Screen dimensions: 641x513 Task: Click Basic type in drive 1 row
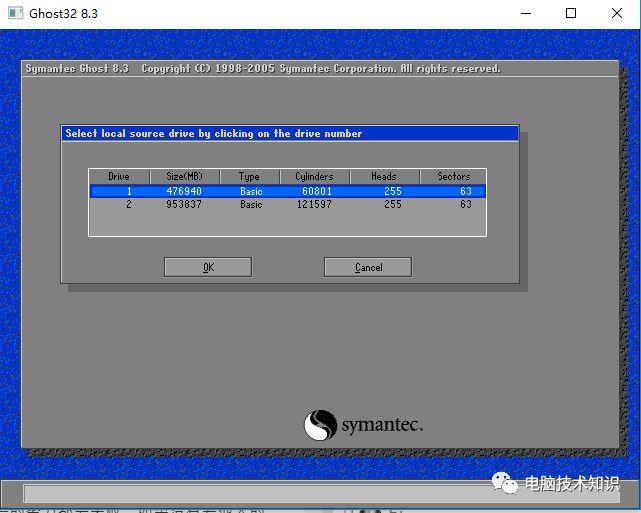(x=251, y=191)
